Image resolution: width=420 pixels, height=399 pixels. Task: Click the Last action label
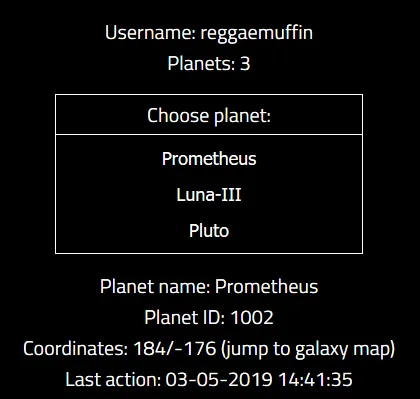(x=113, y=379)
